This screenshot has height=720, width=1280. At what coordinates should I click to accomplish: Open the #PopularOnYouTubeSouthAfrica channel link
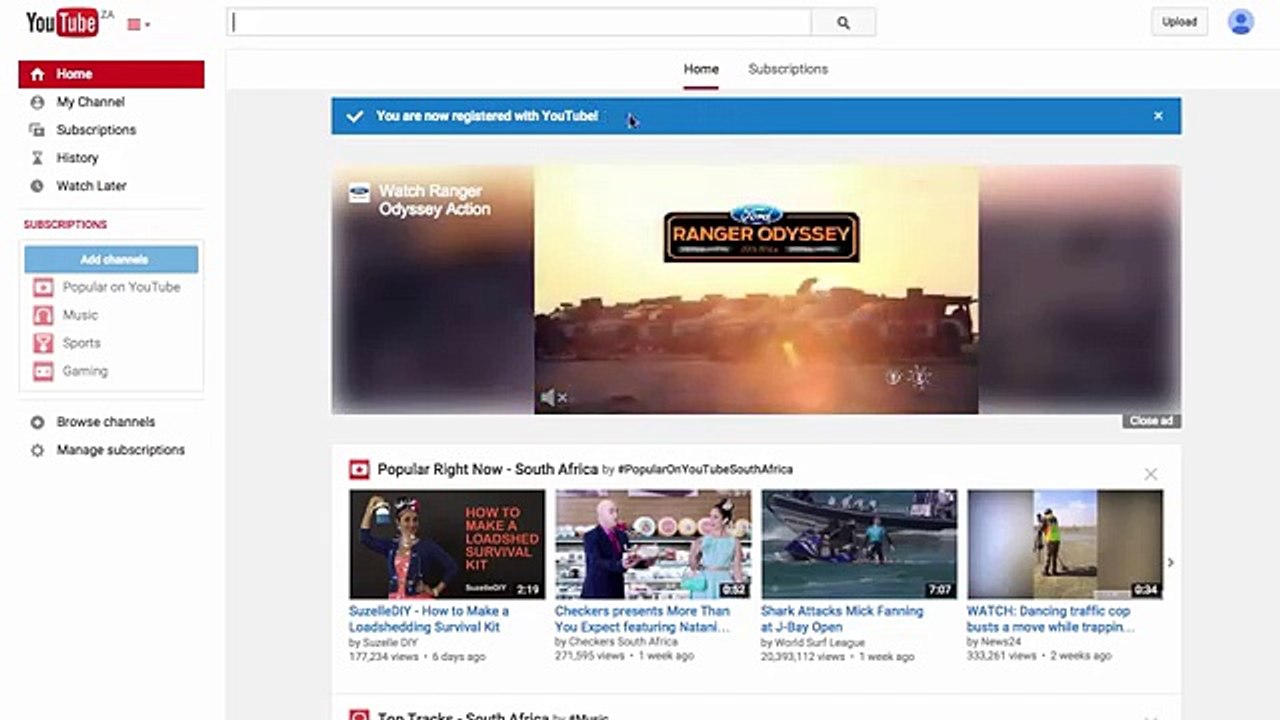pyautogui.click(x=705, y=469)
